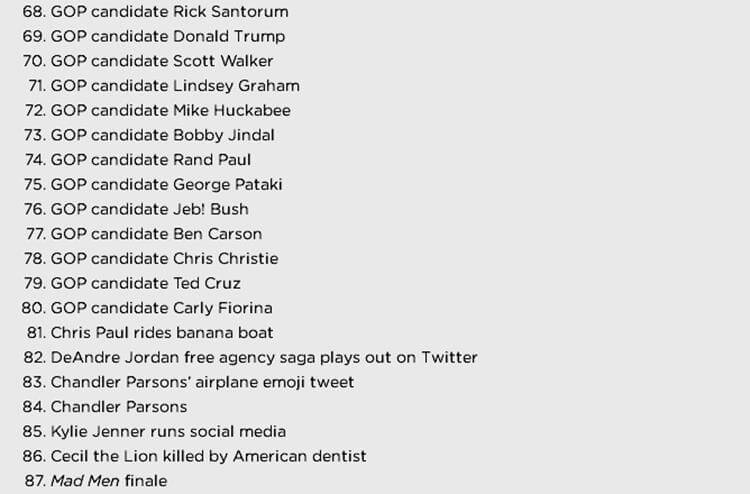
Task: Click on GOP candidate Scott Walker text
Action: click(x=148, y=61)
